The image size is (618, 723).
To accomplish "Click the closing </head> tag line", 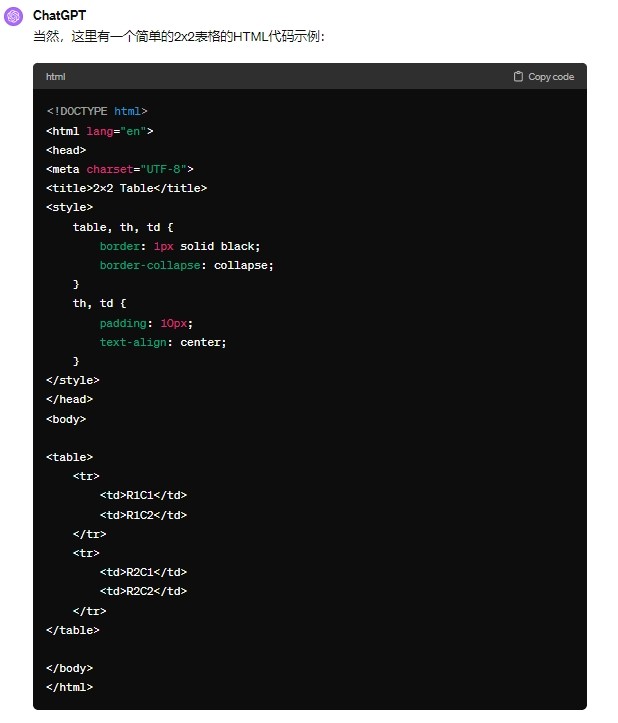I will point(70,399).
